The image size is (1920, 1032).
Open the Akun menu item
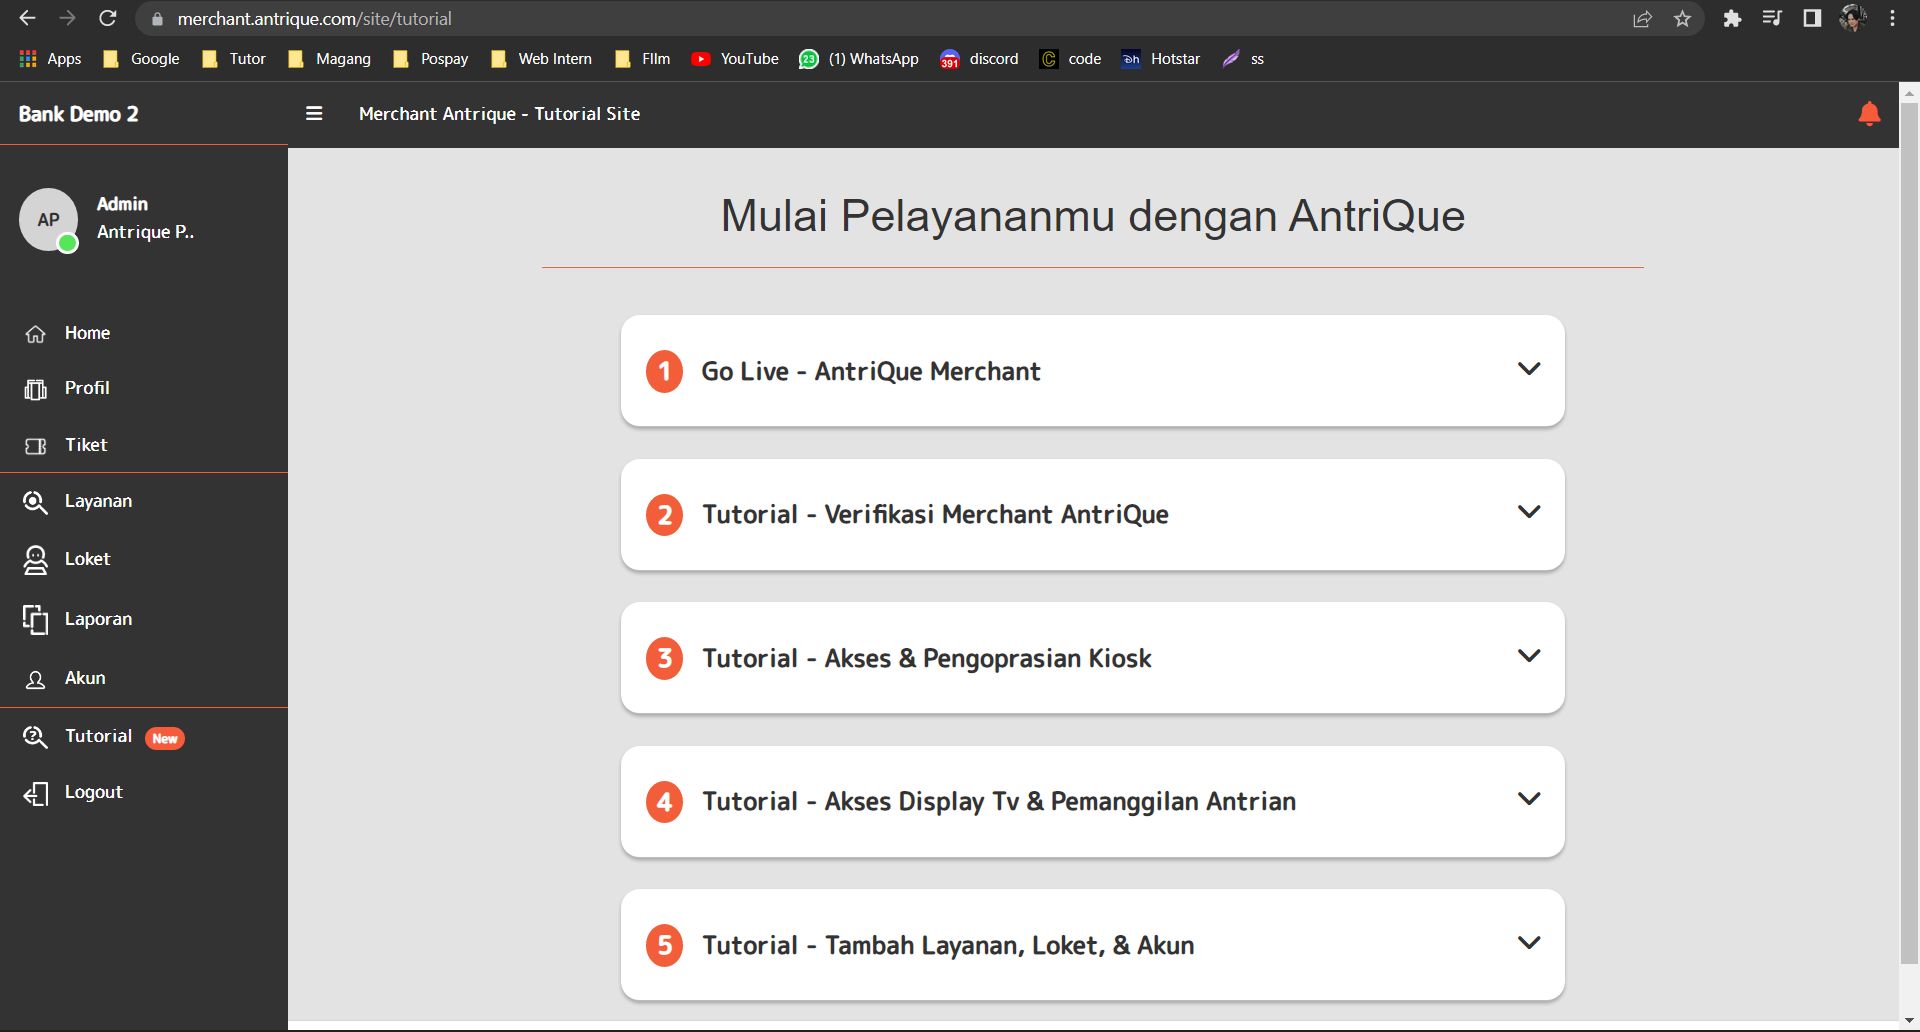pyautogui.click(x=85, y=678)
